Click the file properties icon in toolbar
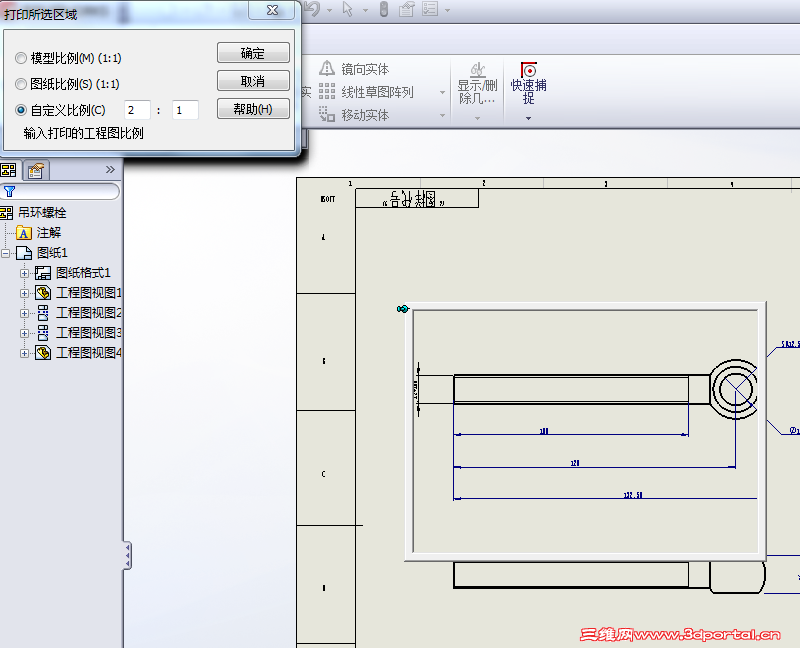 coord(407,9)
